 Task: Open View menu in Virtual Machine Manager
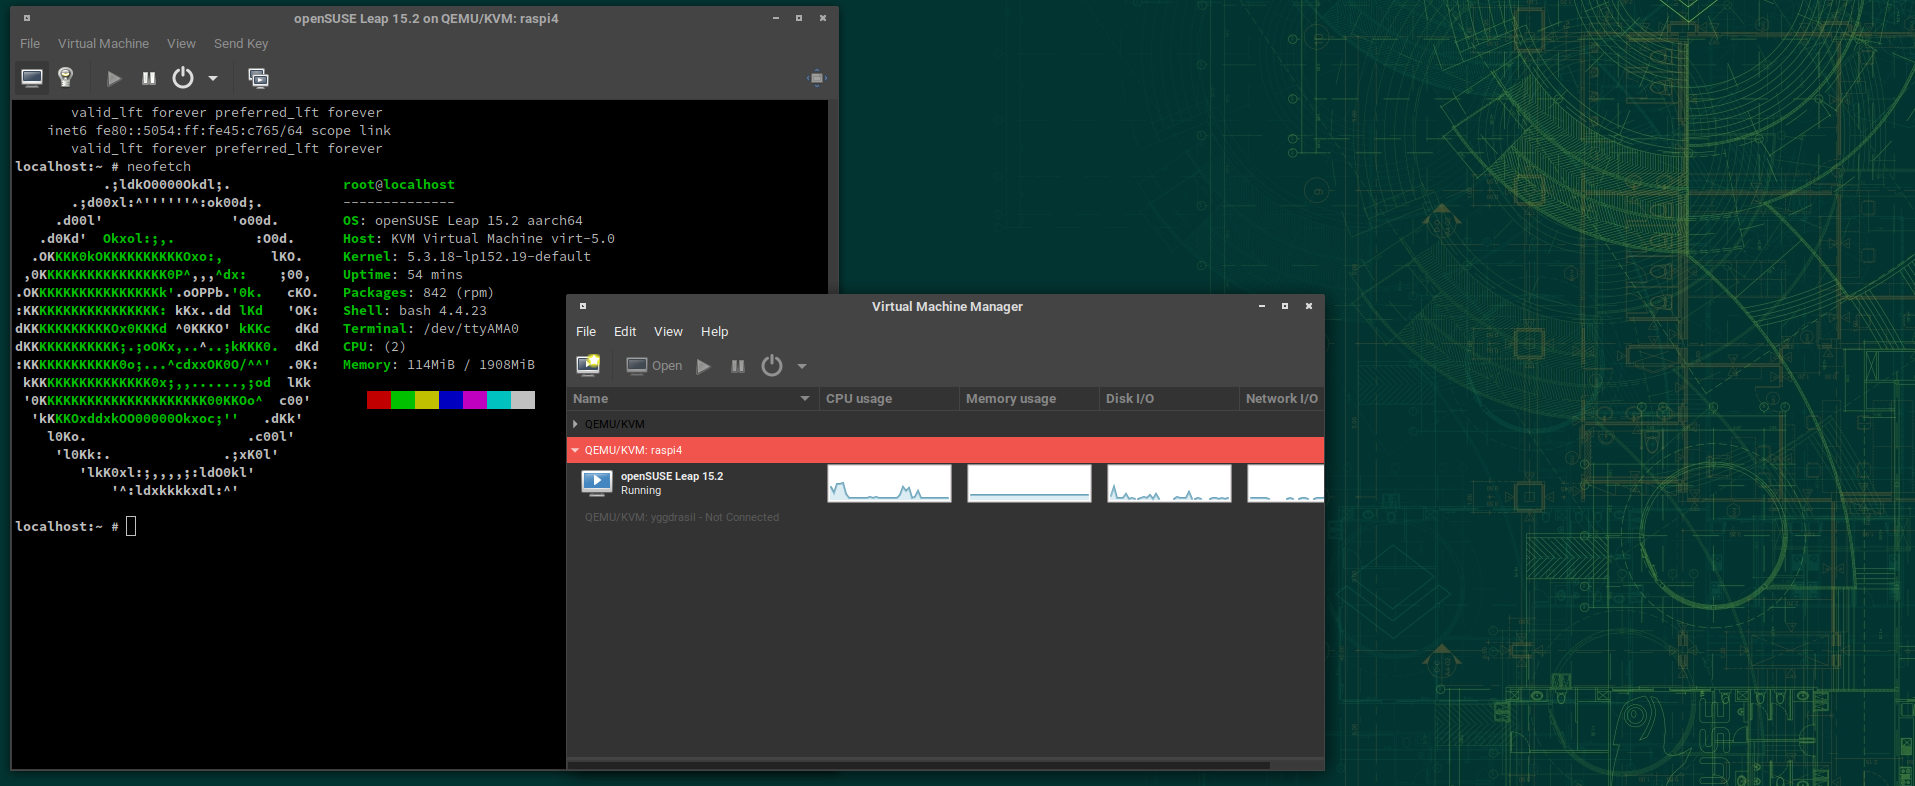(668, 331)
